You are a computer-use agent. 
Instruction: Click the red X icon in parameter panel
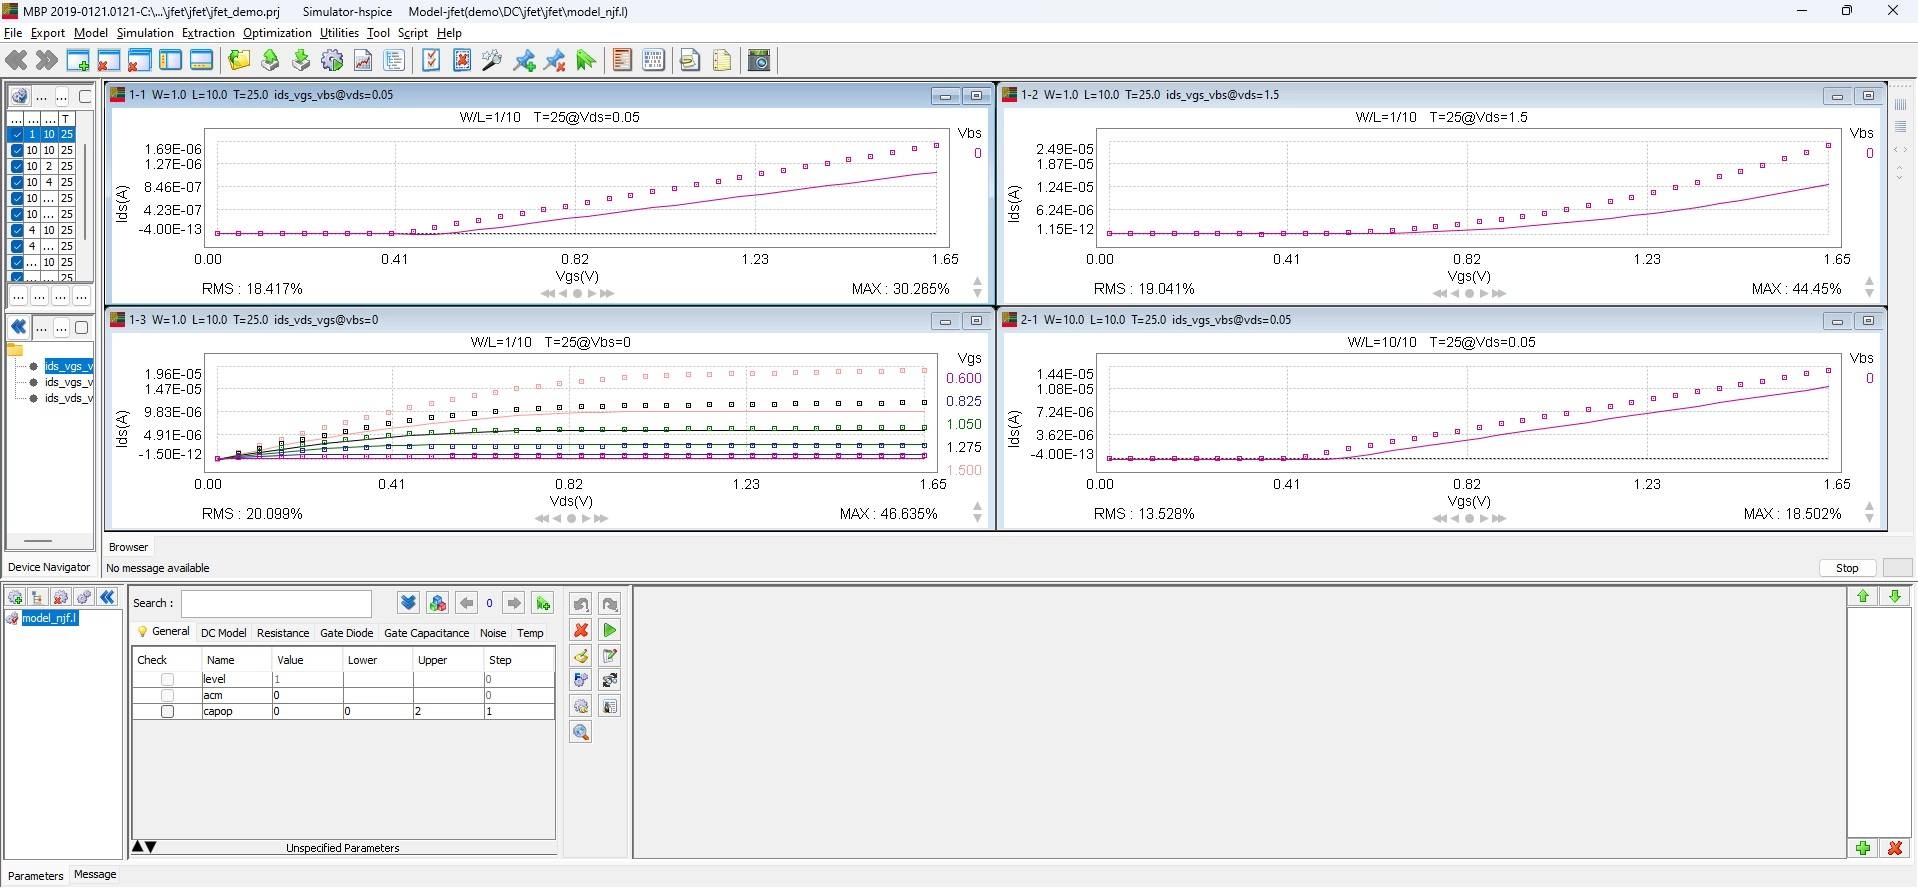click(580, 630)
